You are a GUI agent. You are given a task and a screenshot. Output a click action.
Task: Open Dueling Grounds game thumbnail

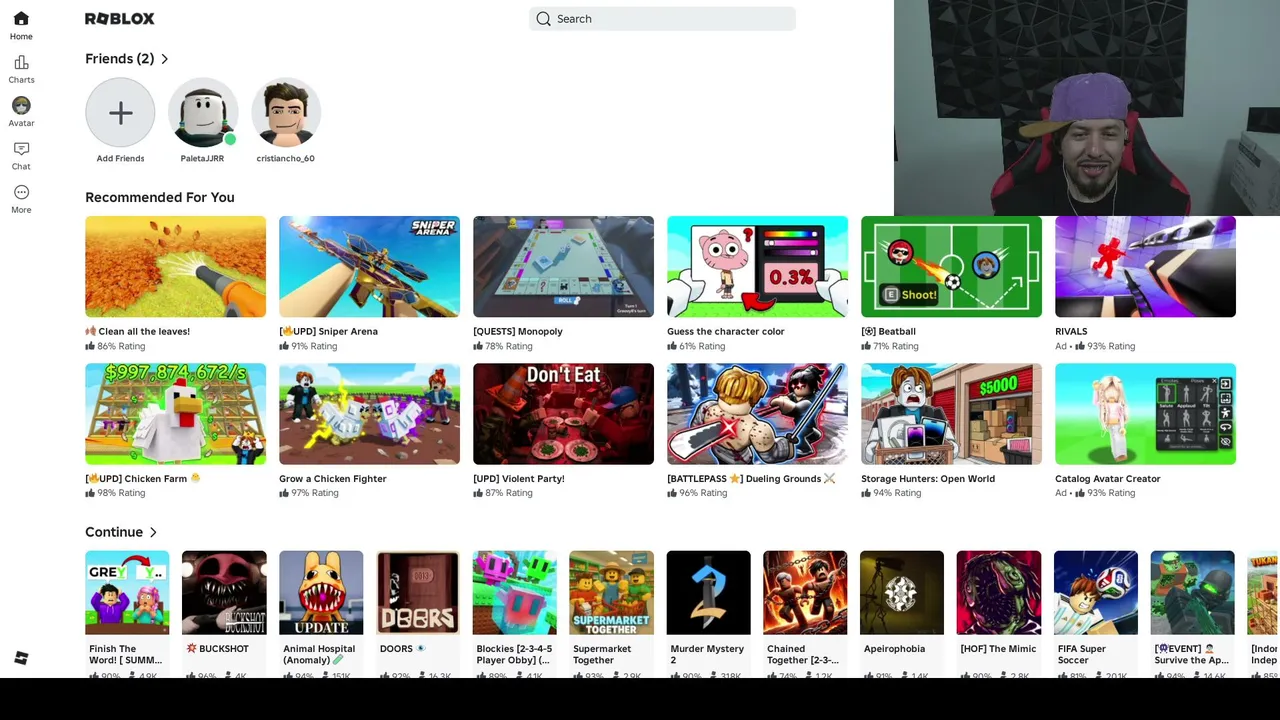757,414
